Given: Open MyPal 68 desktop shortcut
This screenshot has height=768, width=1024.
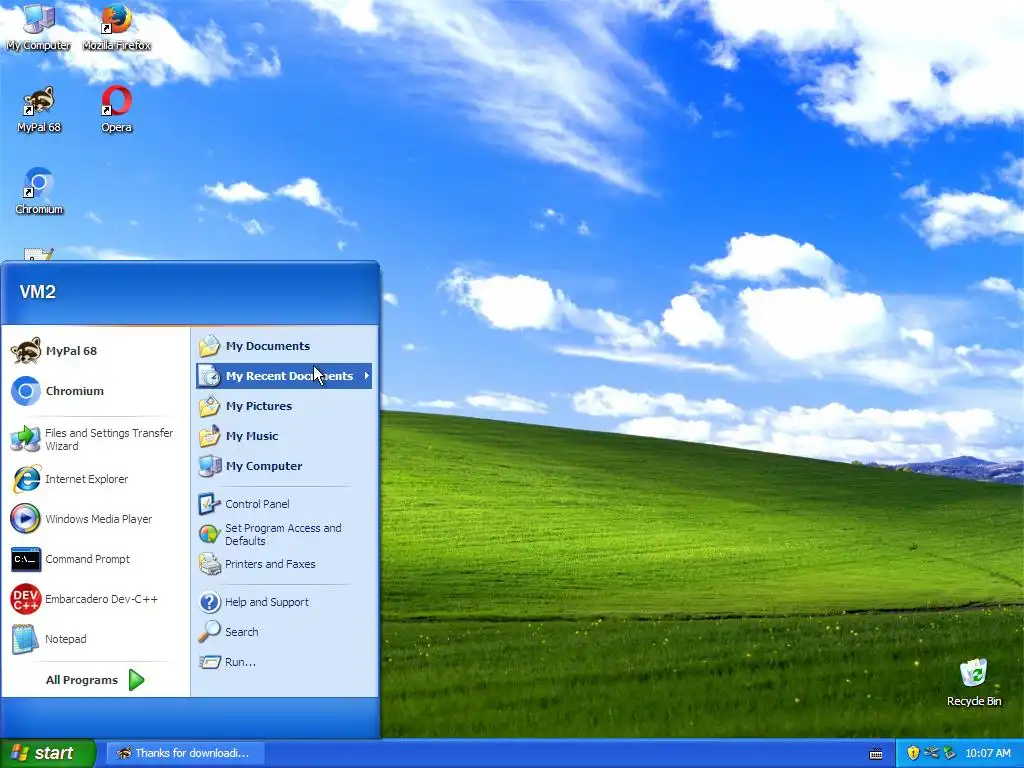Looking at the screenshot, I should pyautogui.click(x=39, y=108).
